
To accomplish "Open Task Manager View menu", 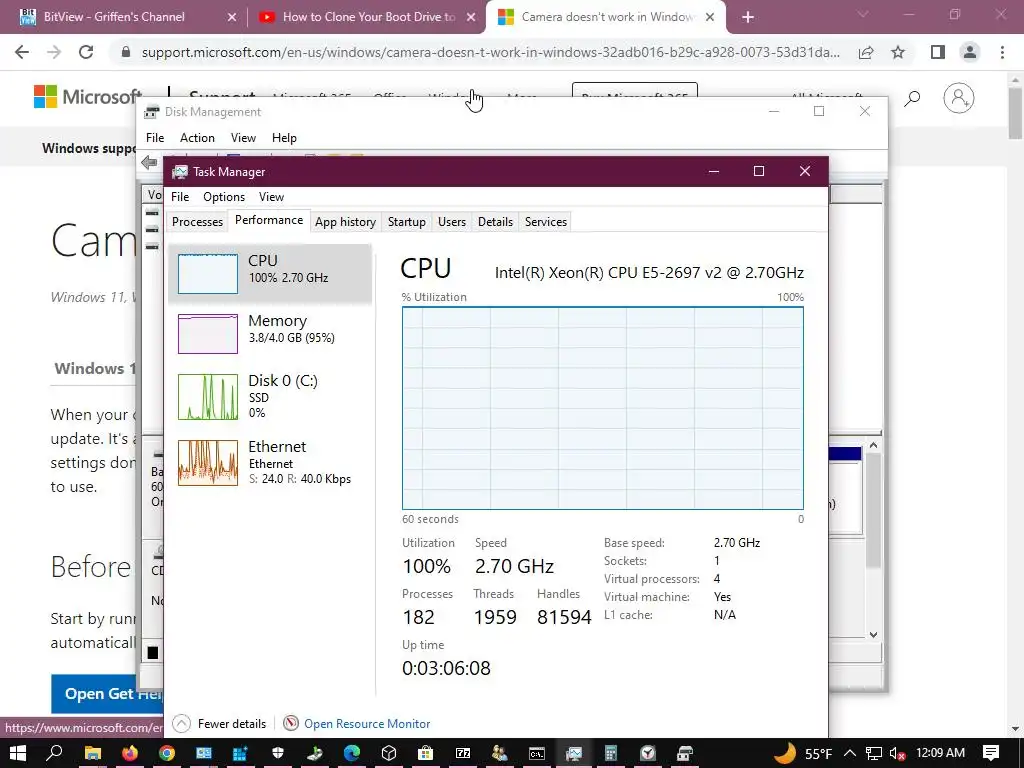I will (x=271, y=197).
